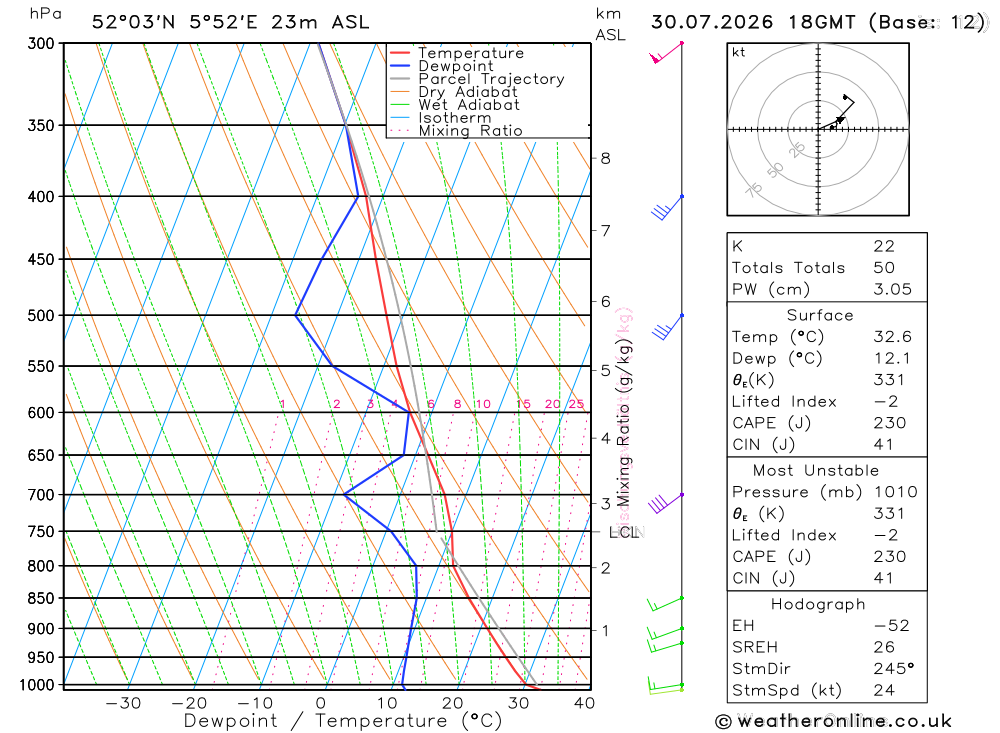Click the 300 hPa pressure label
This screenshot has width=1000, height=733.
coord(41,43)
